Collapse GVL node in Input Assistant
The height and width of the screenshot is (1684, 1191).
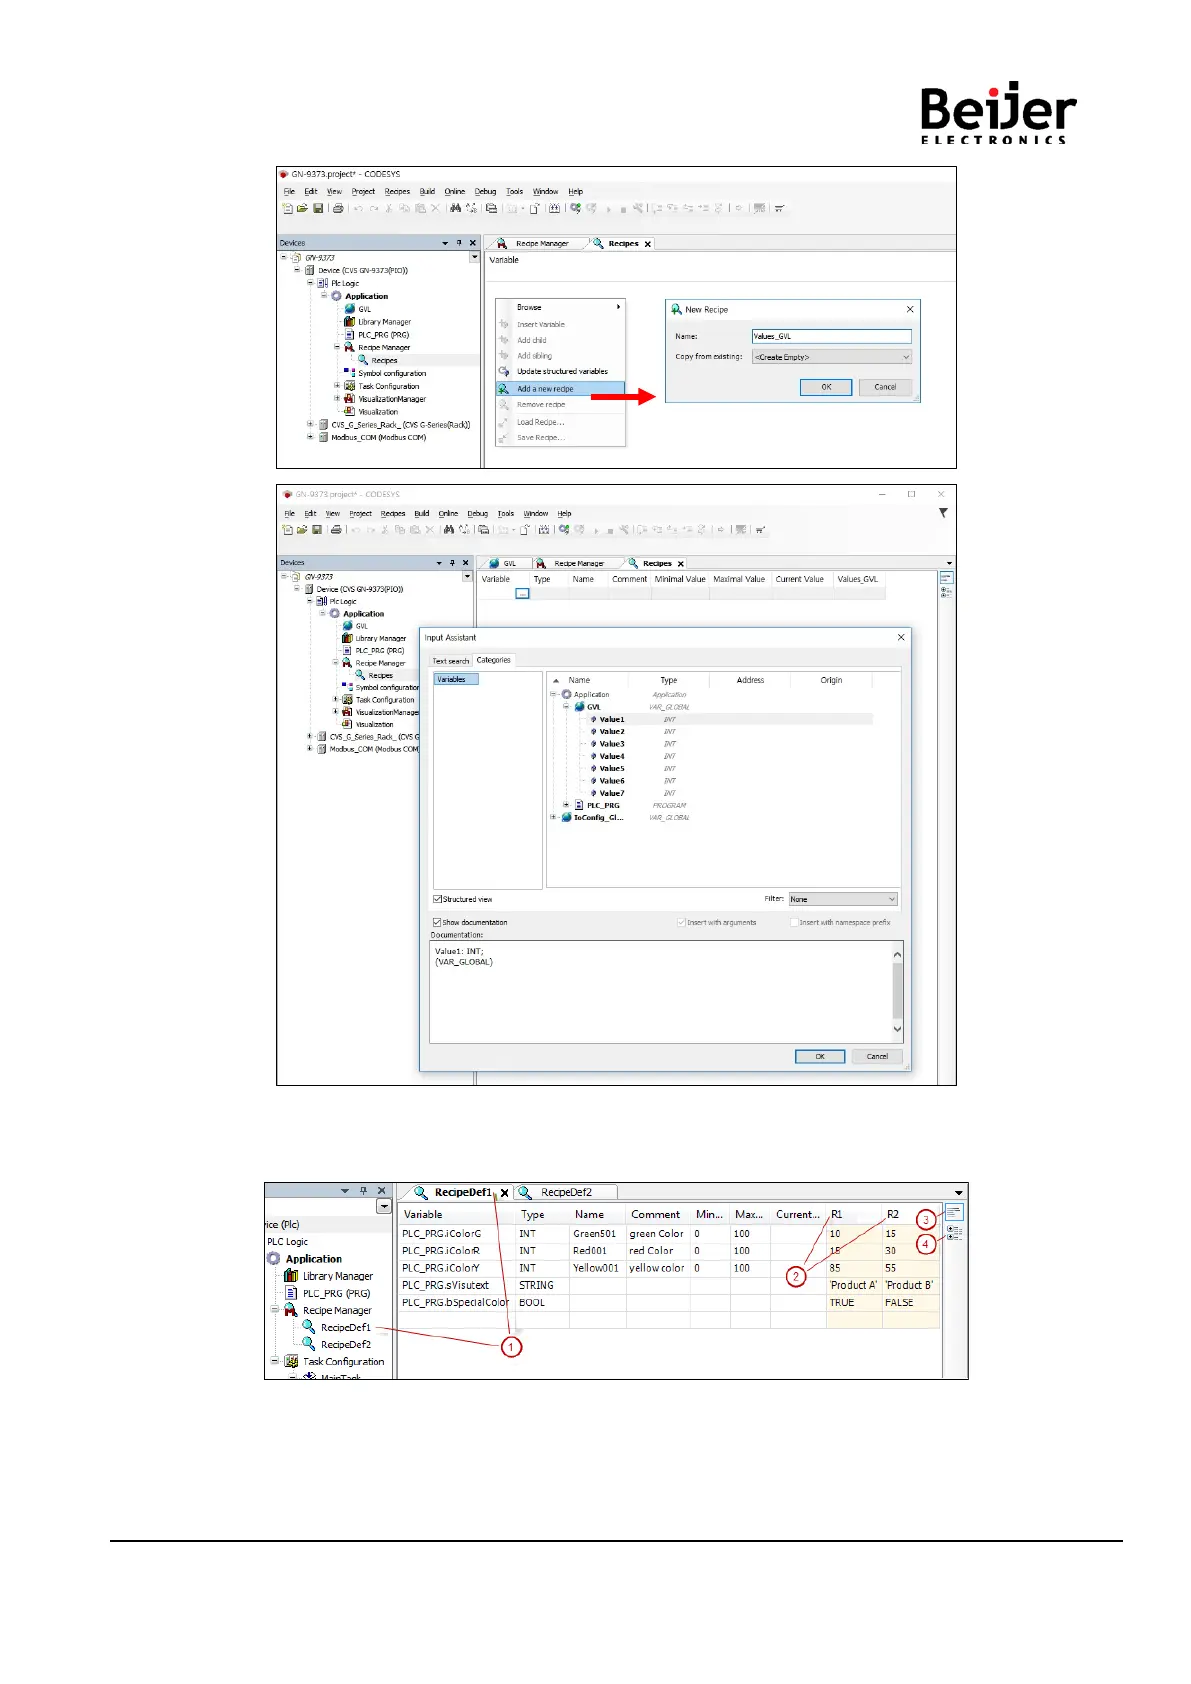pyautogui.click(x=566, y=707)
